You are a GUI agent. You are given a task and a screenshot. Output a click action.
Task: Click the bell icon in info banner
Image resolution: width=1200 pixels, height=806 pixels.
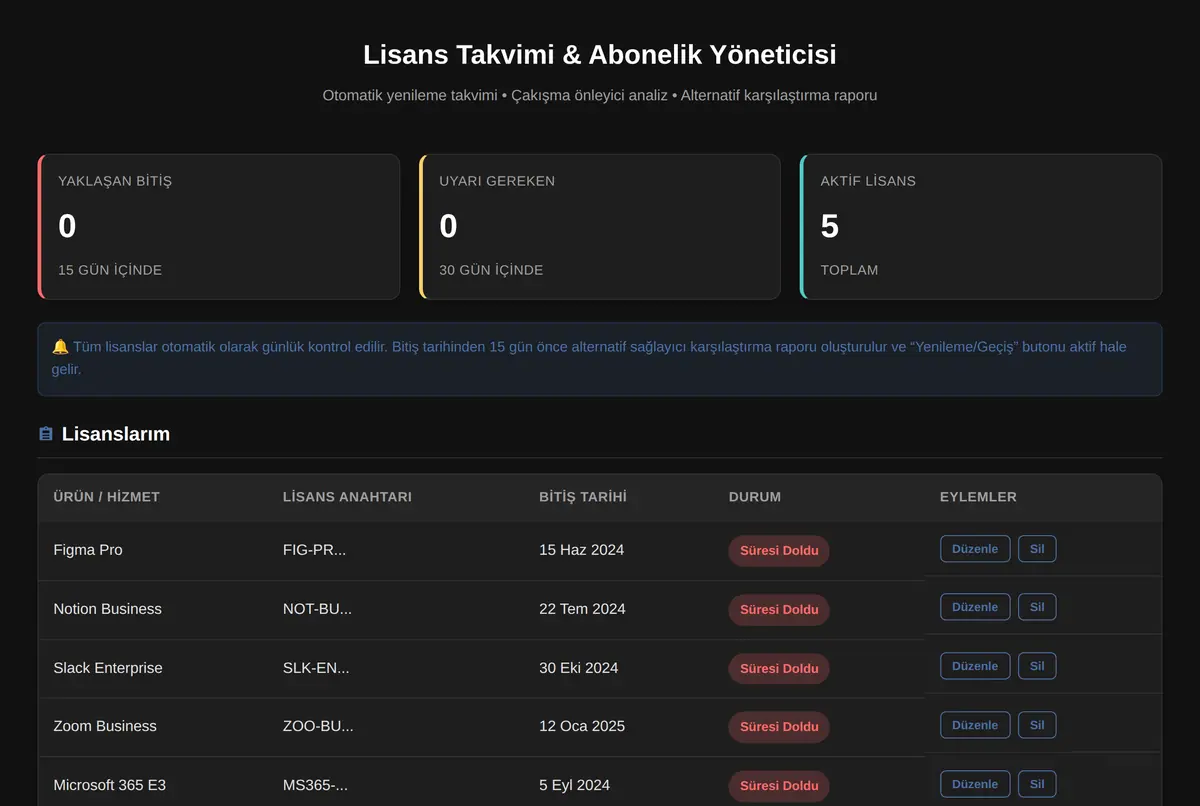(x=60, y=347)
